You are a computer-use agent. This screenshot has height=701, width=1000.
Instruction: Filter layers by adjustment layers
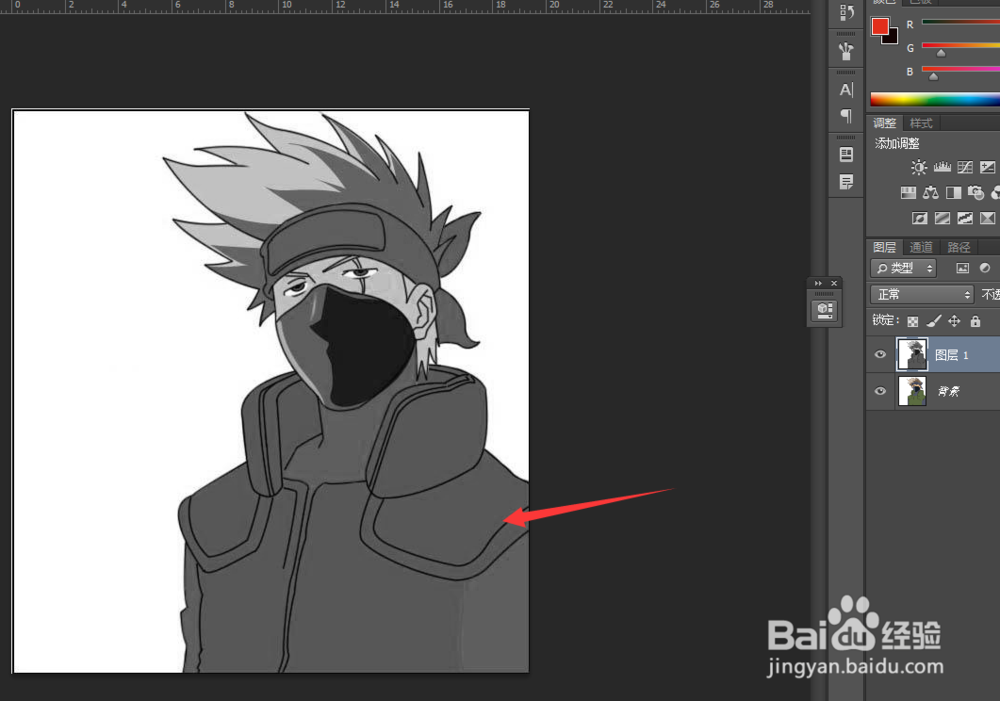point(985,269)
